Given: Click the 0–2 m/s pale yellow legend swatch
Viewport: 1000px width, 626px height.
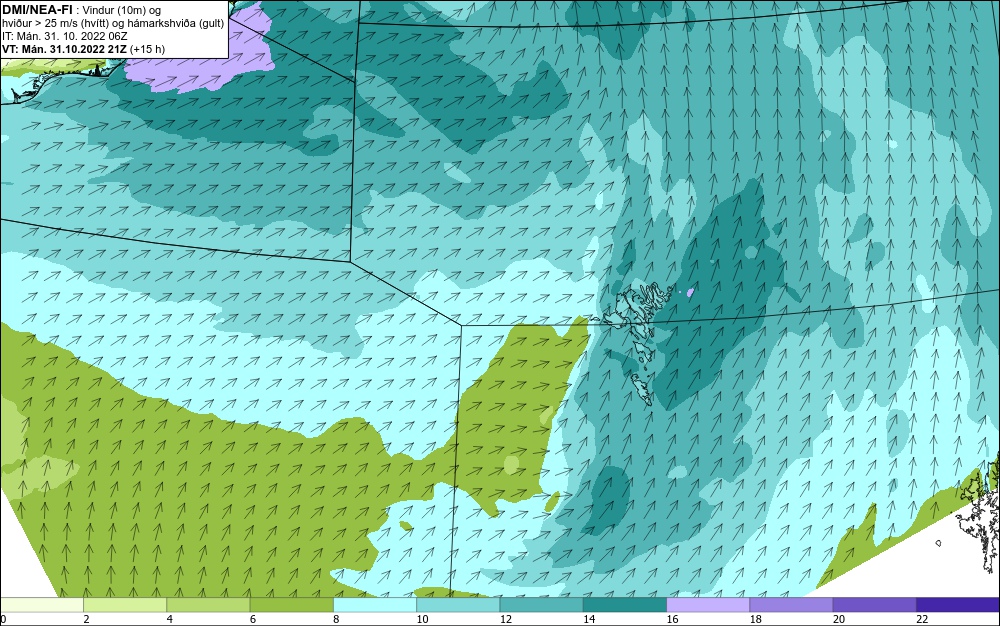Looking at the screenshot, I should click(x=41, y=605).
